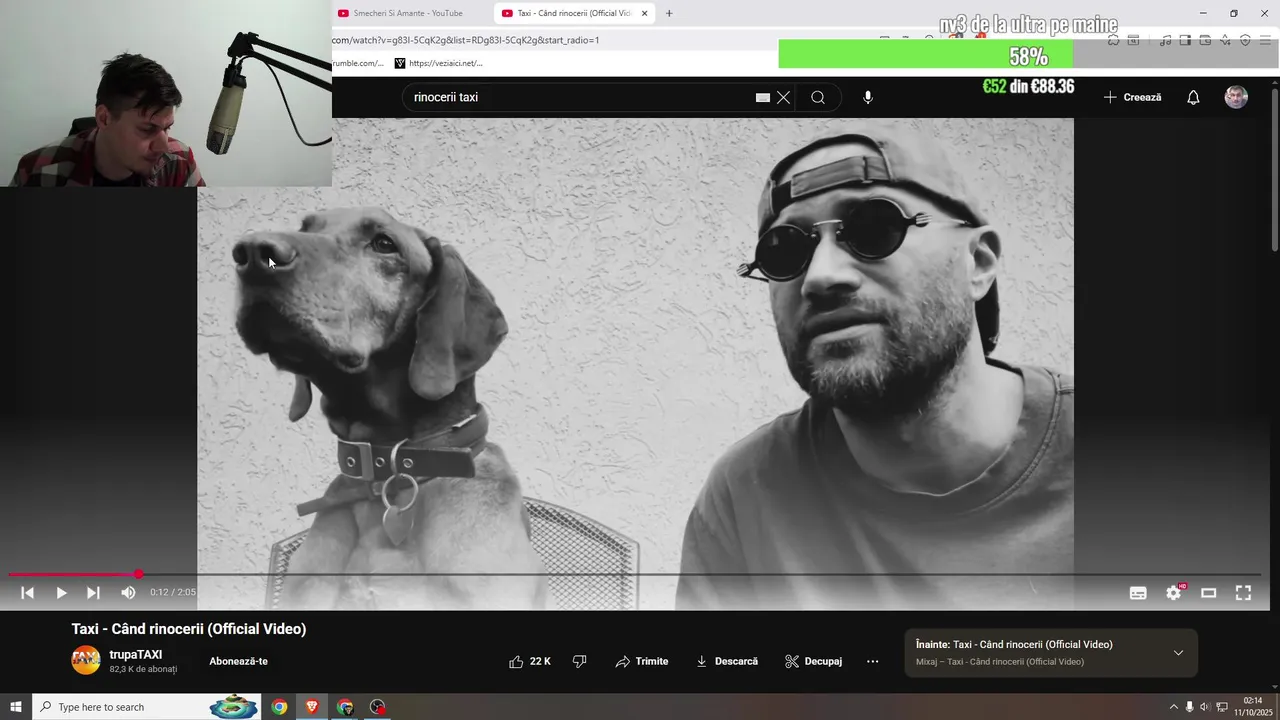The height and width of the screenshot is (720, 1280).
Task: Open Brave browser from taskbar
Action: [312, 707]
